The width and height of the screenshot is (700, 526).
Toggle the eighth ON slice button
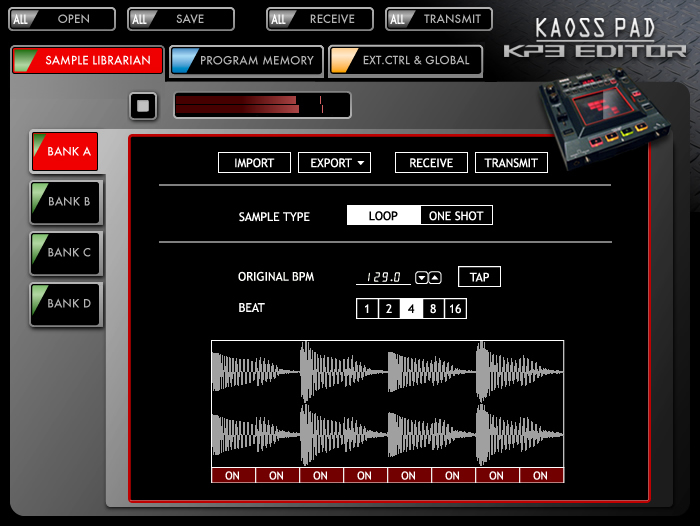(x=541, y=476)
